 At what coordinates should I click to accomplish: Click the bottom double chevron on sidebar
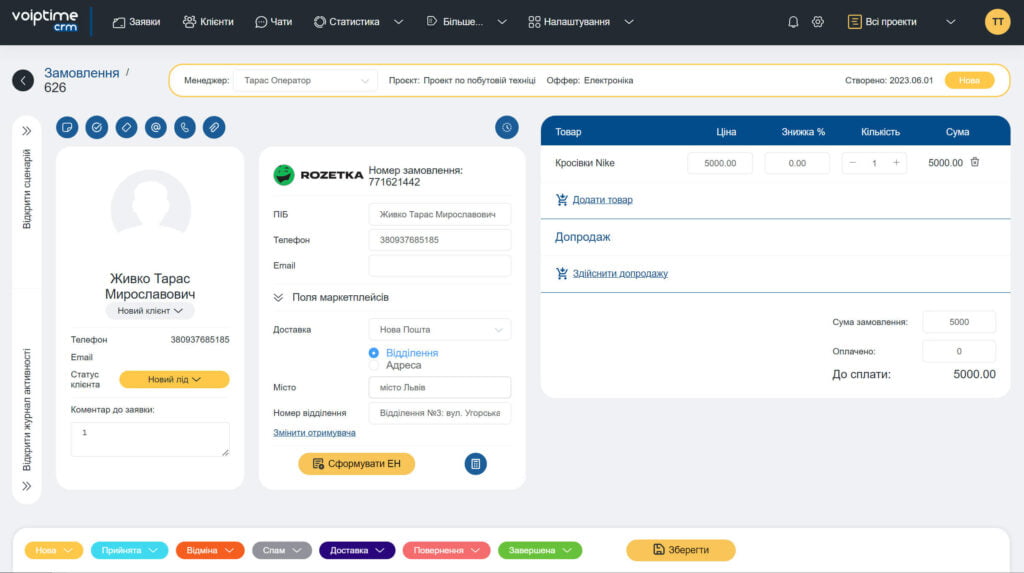coord(27,486)
